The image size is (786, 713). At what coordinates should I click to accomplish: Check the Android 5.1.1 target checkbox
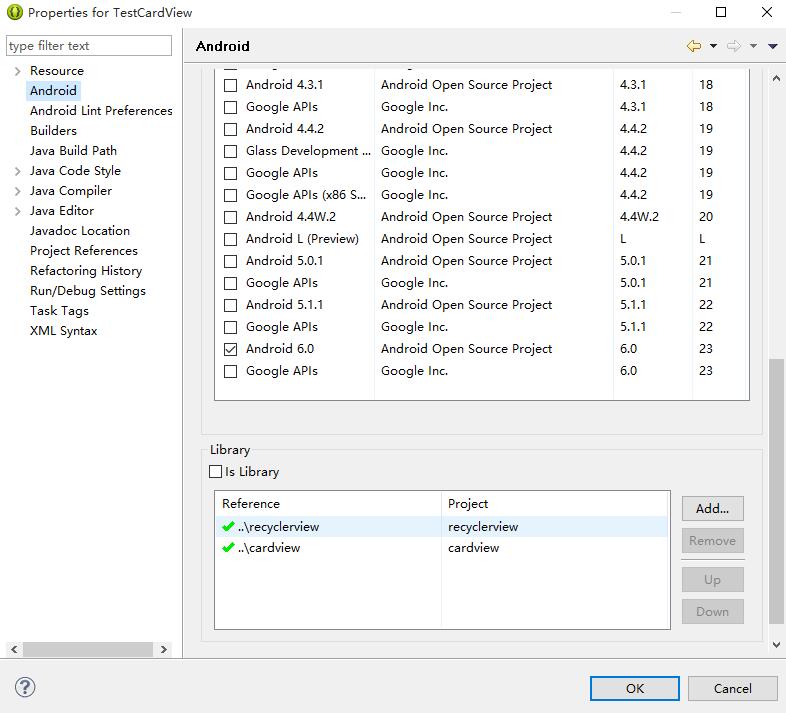click(231, 305)
